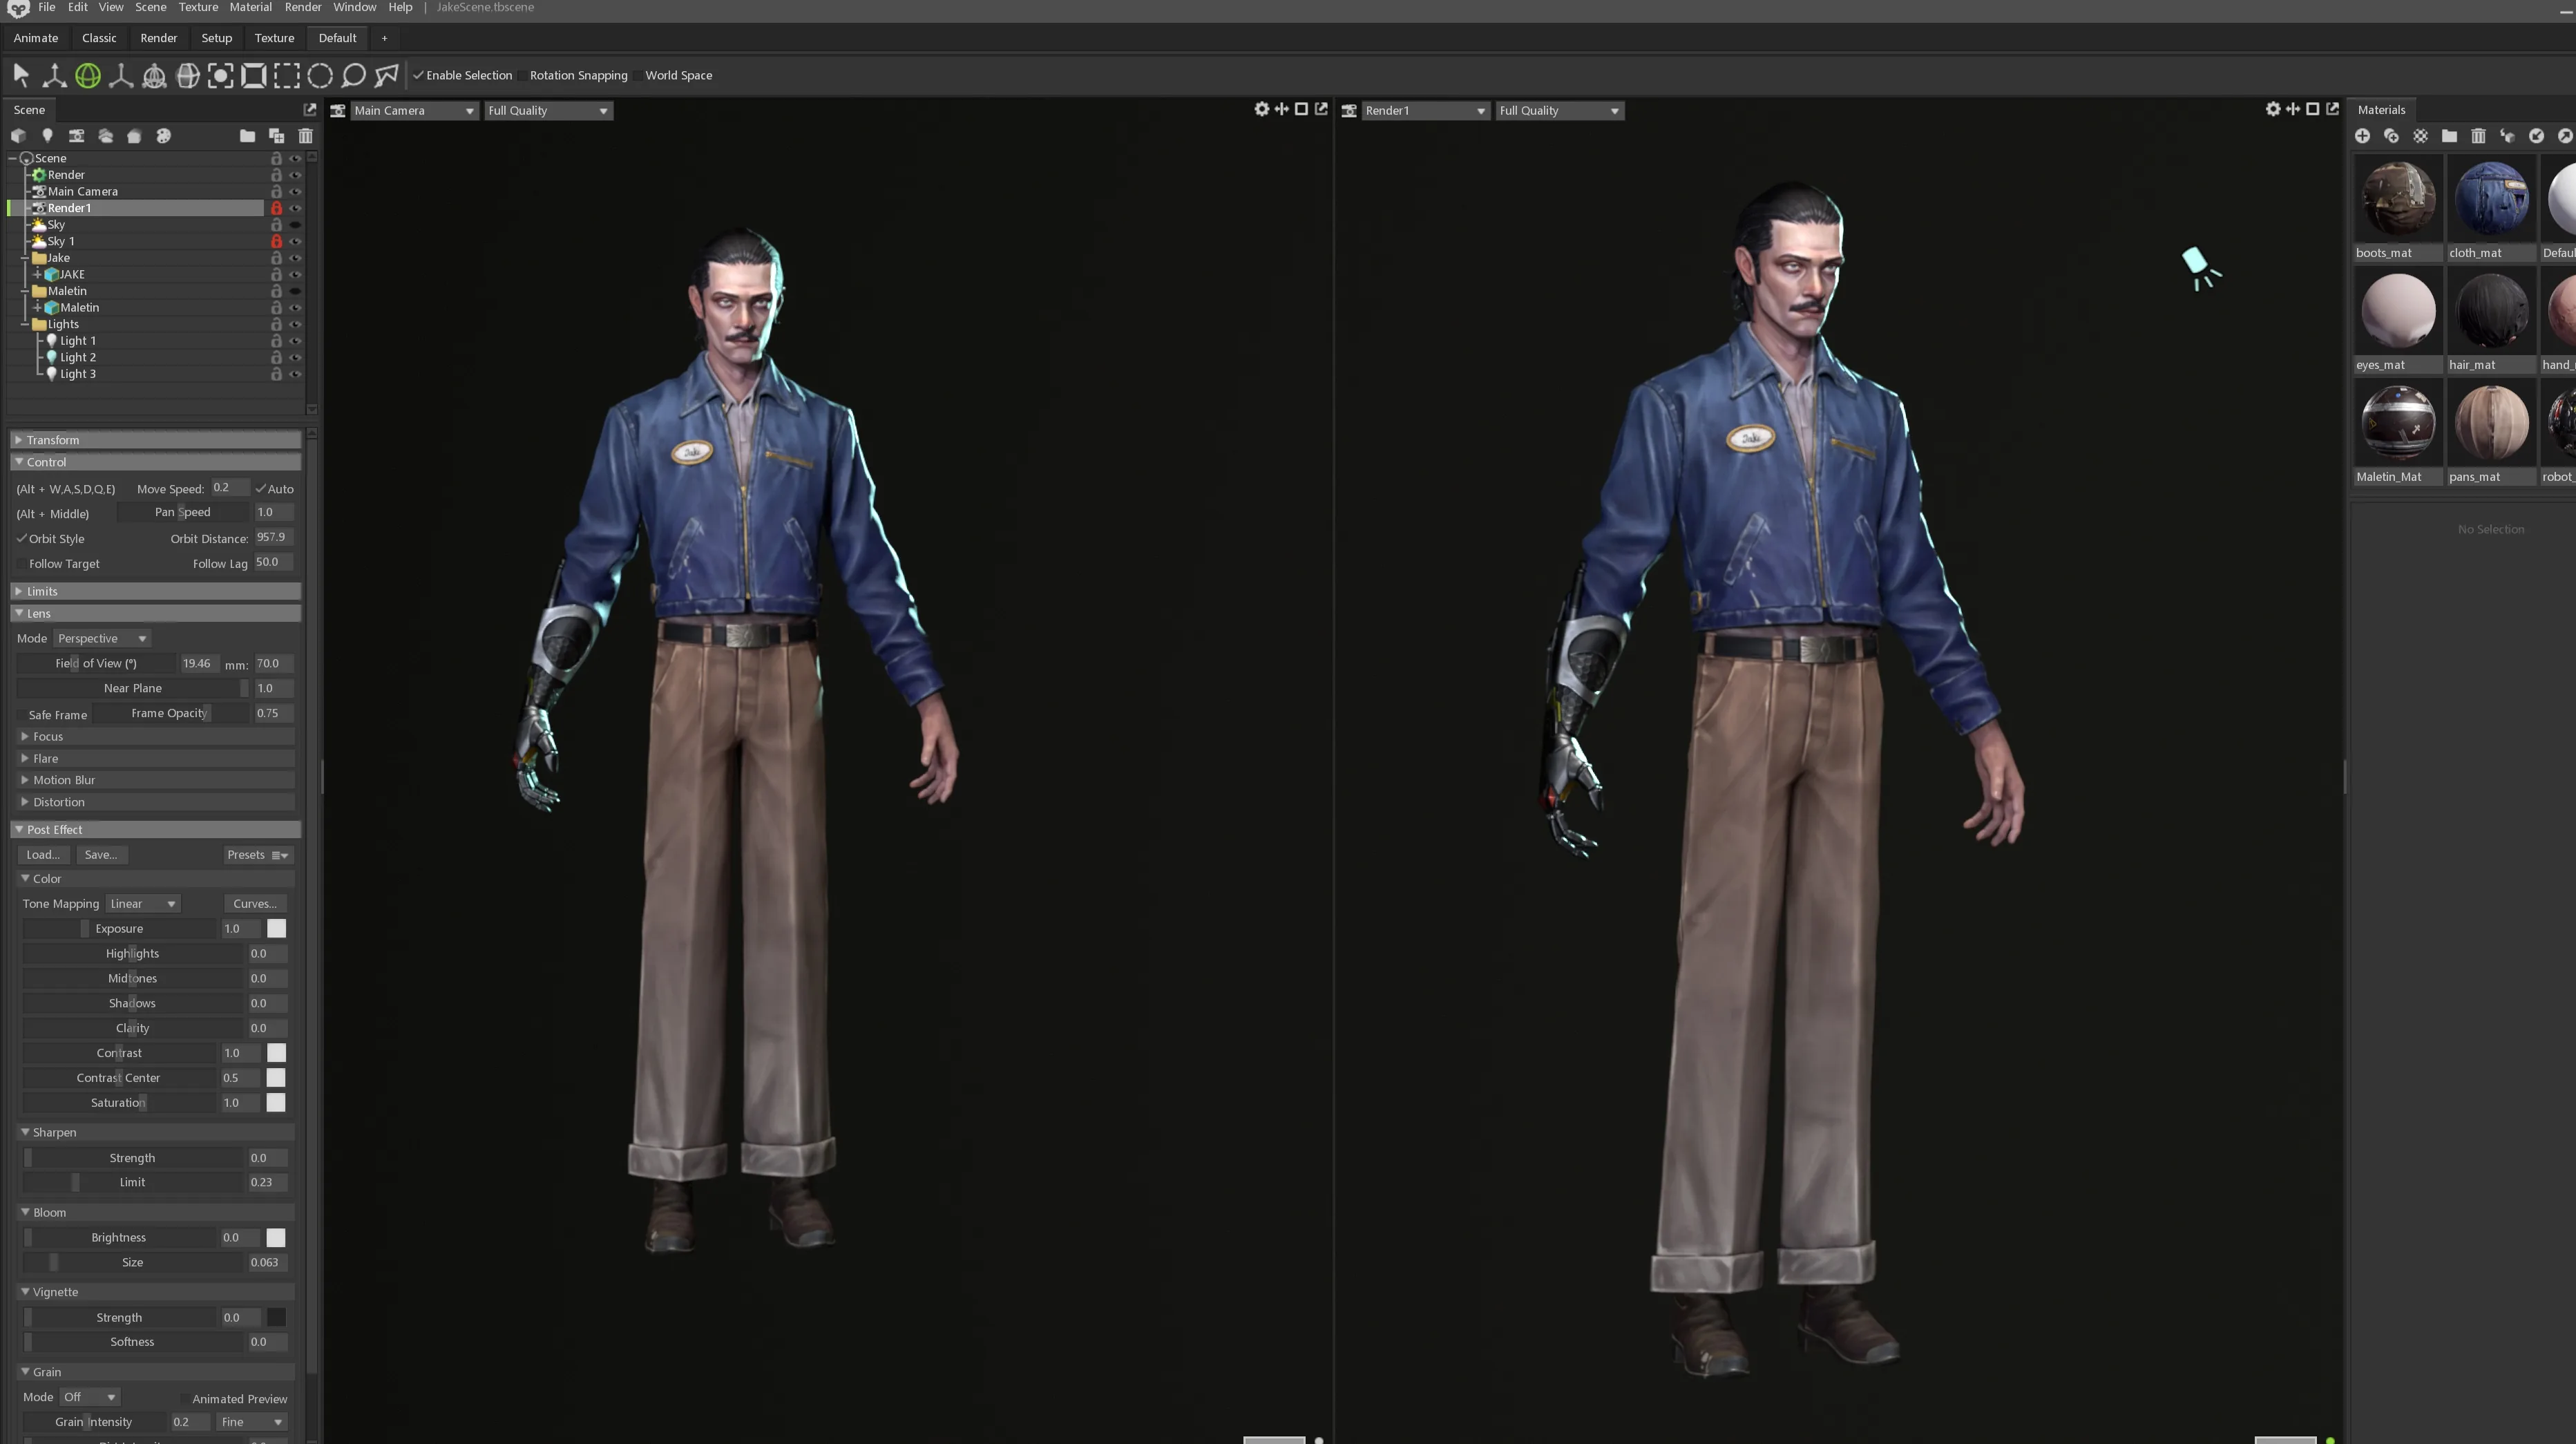This screenshot has width=2576, height=1444.
Task: Duplicate the selected material
Action: [x=2391, y=136]
